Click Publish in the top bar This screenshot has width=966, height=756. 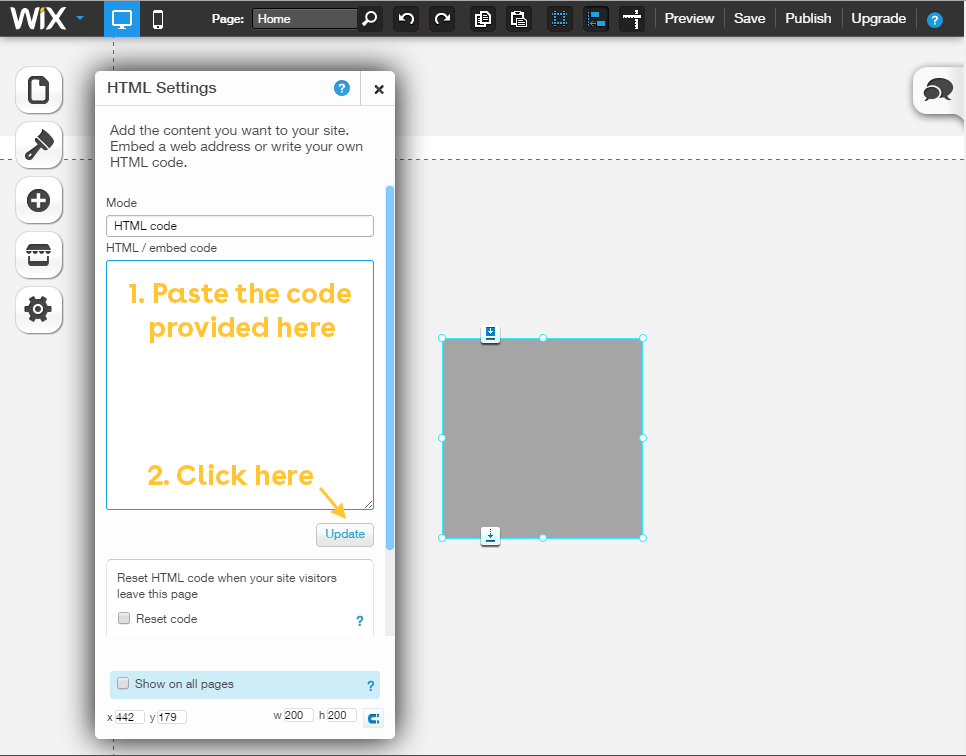coord(808,19)
